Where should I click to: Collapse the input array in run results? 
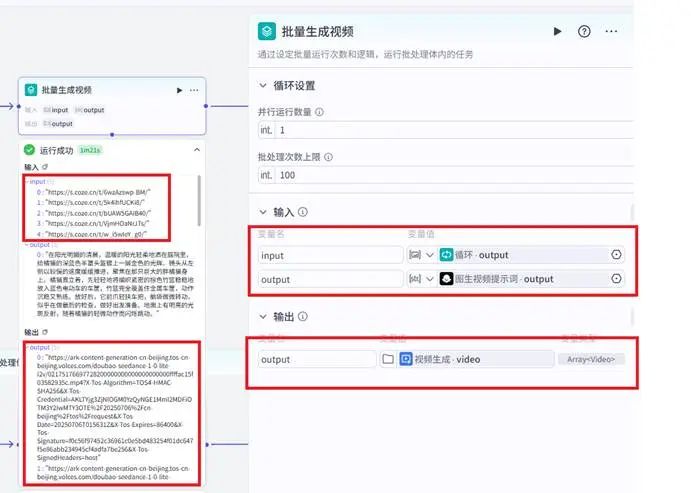click(27, 182)
